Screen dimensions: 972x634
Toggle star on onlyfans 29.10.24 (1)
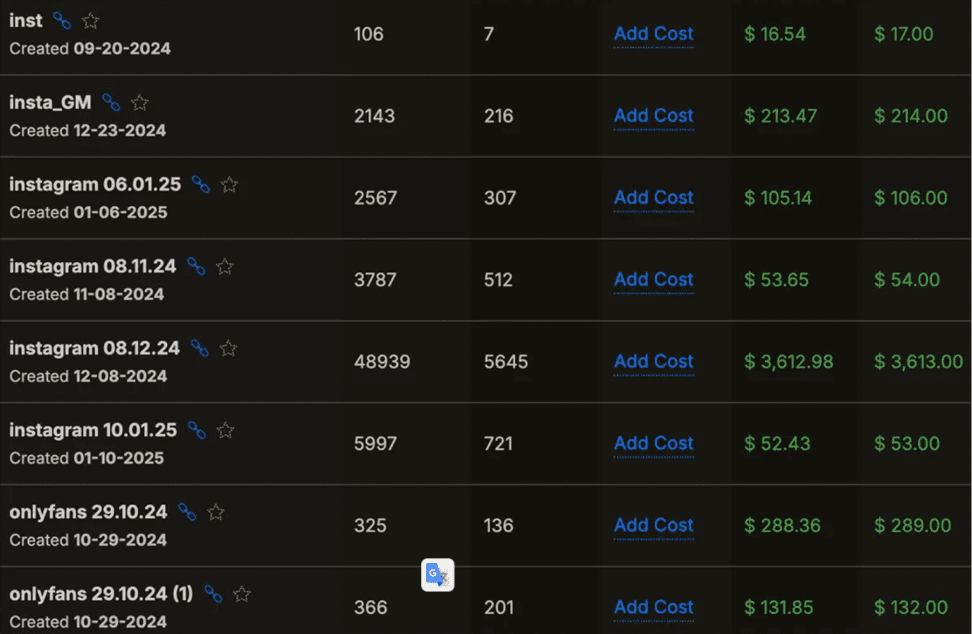[x=242, y=594]
